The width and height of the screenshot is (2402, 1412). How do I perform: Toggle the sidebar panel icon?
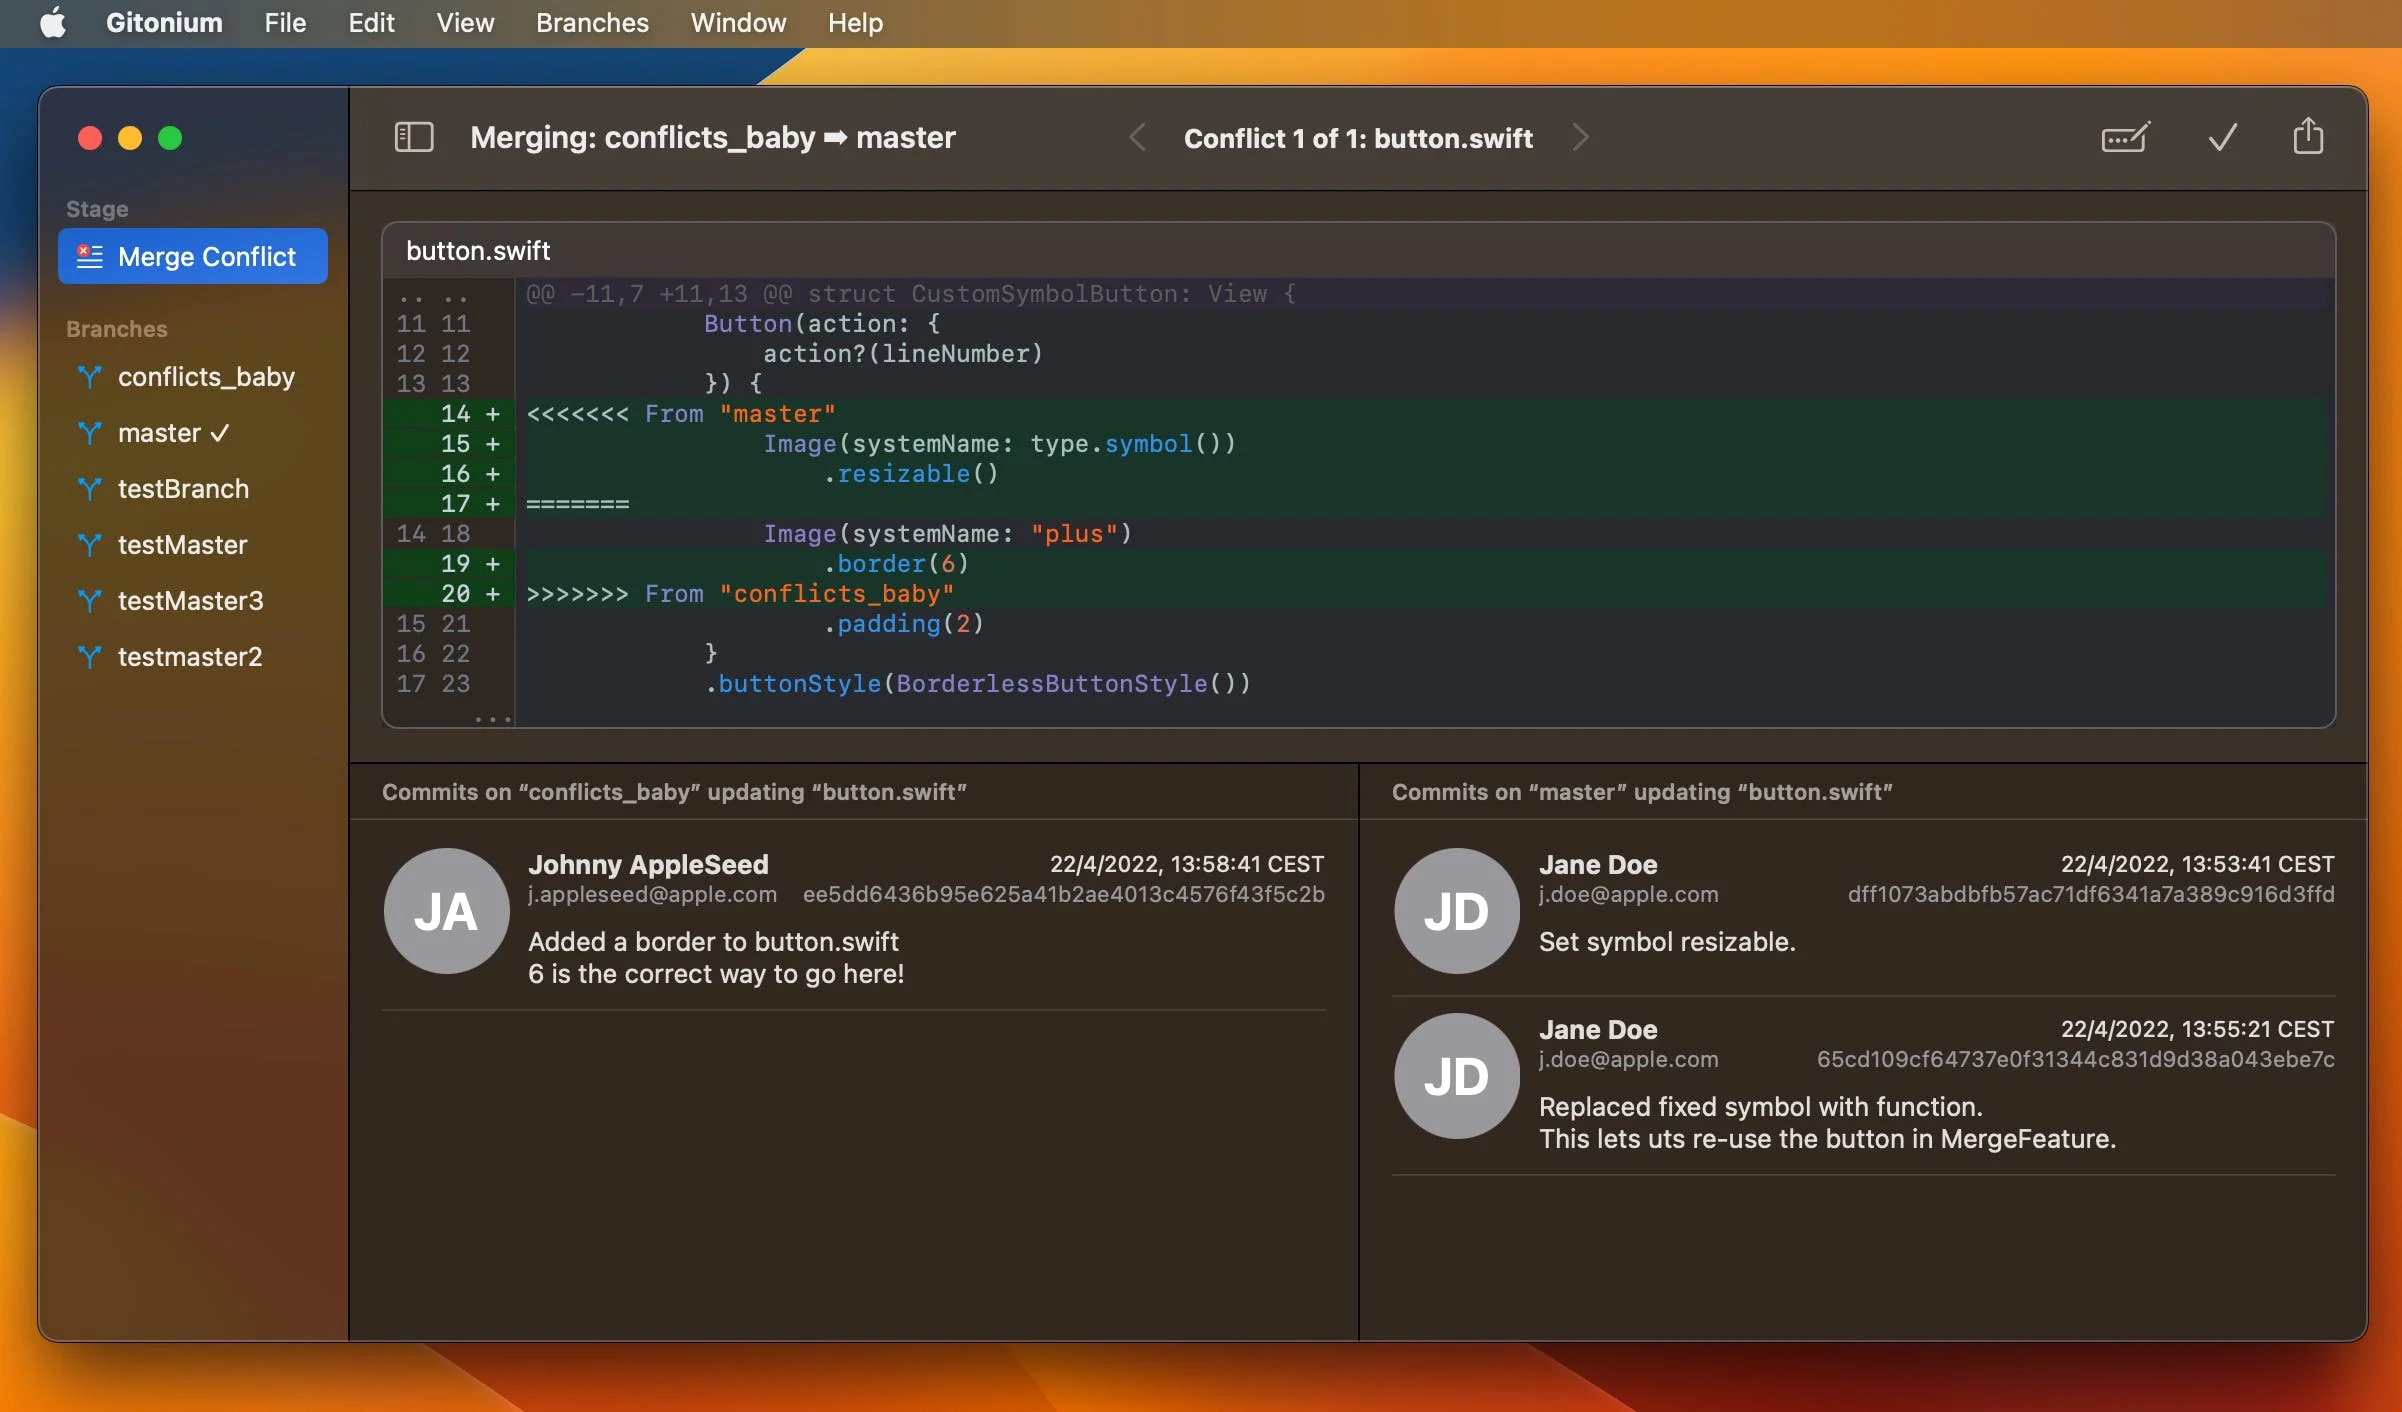[414, 137]
